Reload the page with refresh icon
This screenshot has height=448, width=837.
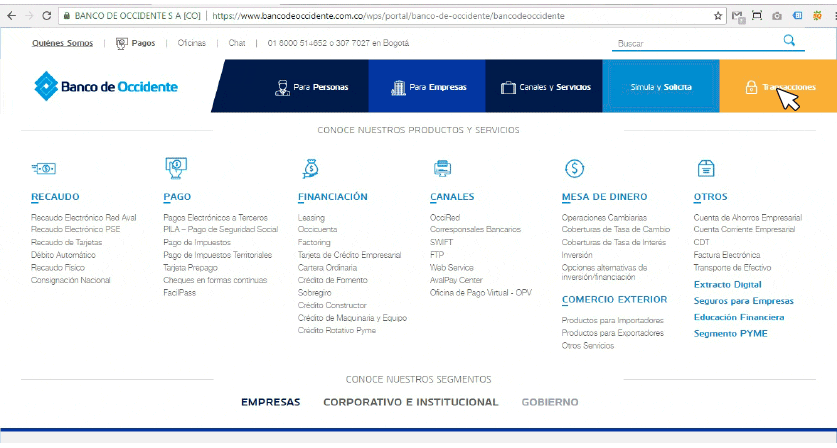46,15
